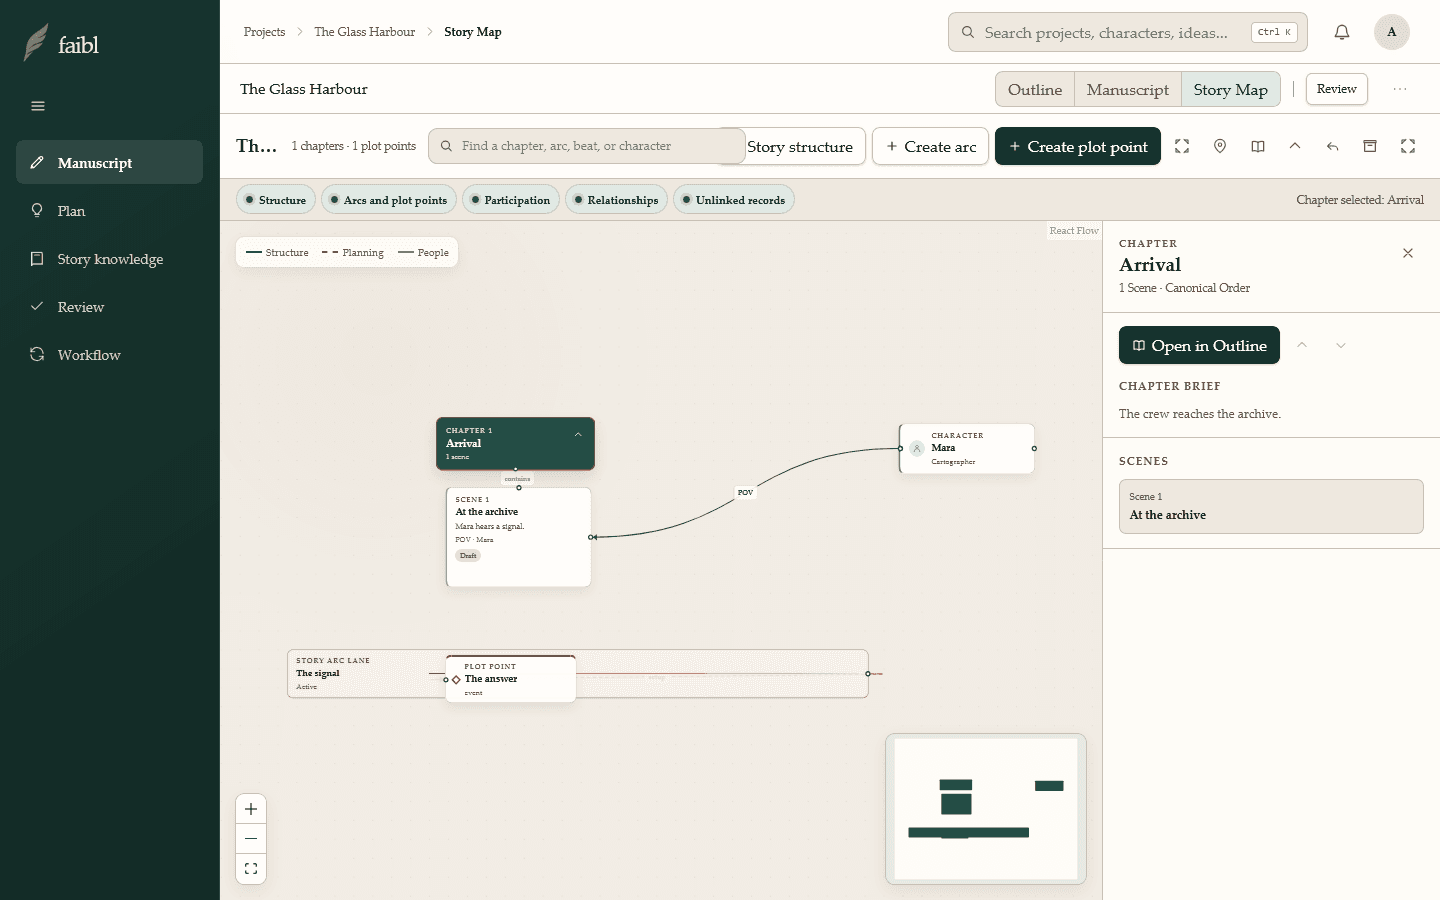Zoom out on the story map canvas
The width and height of the screenshot is (1440, 900).
251,839
